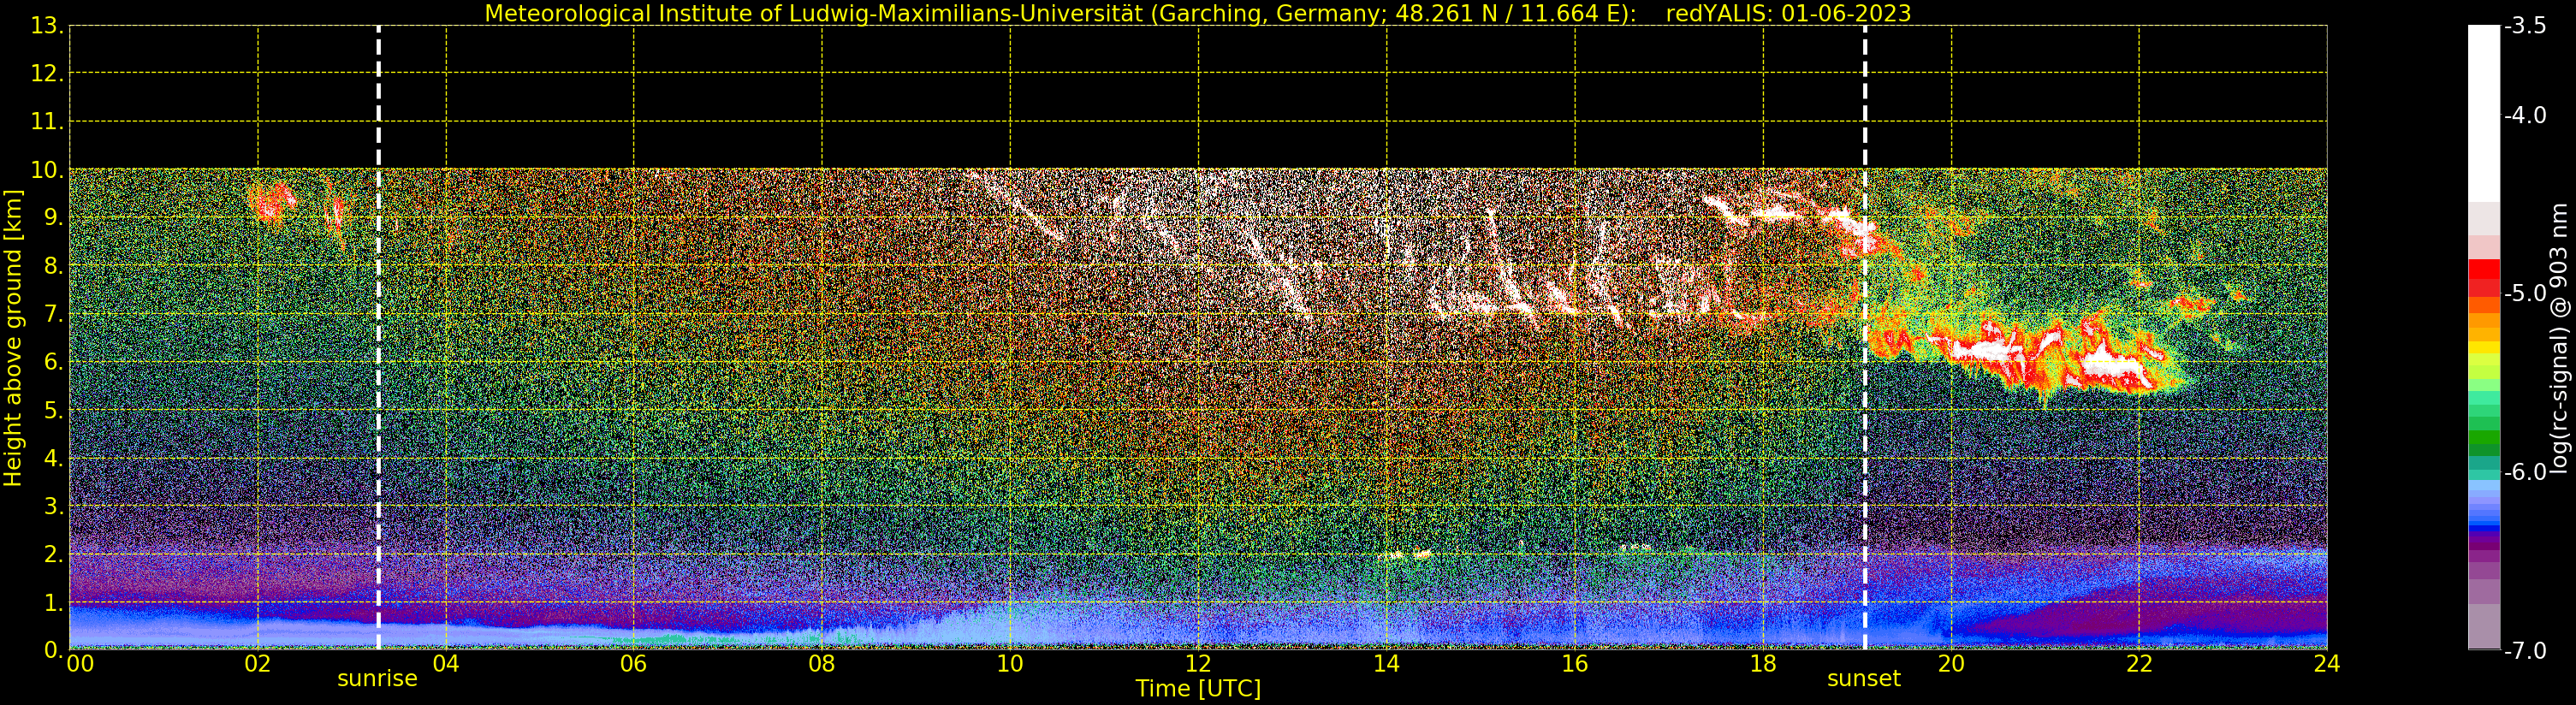This screenshot has height=705, width=2576.
Task: Click the time axis tick label '04'
Action: (x=446, y=664)
